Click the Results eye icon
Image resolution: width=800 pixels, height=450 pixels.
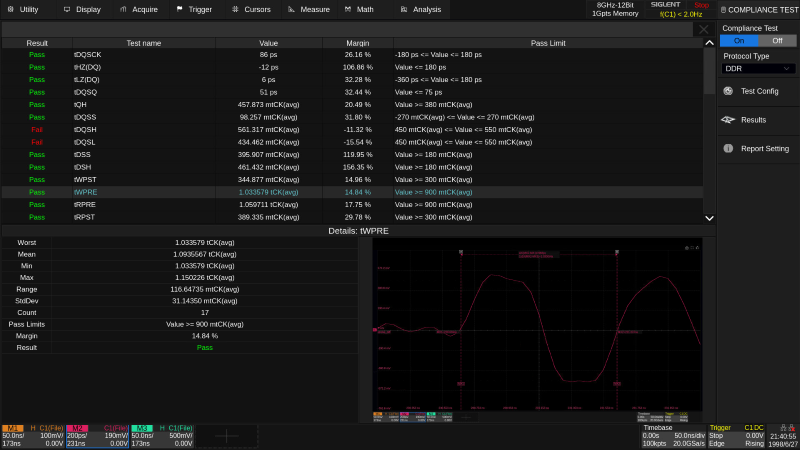point(728,119)
